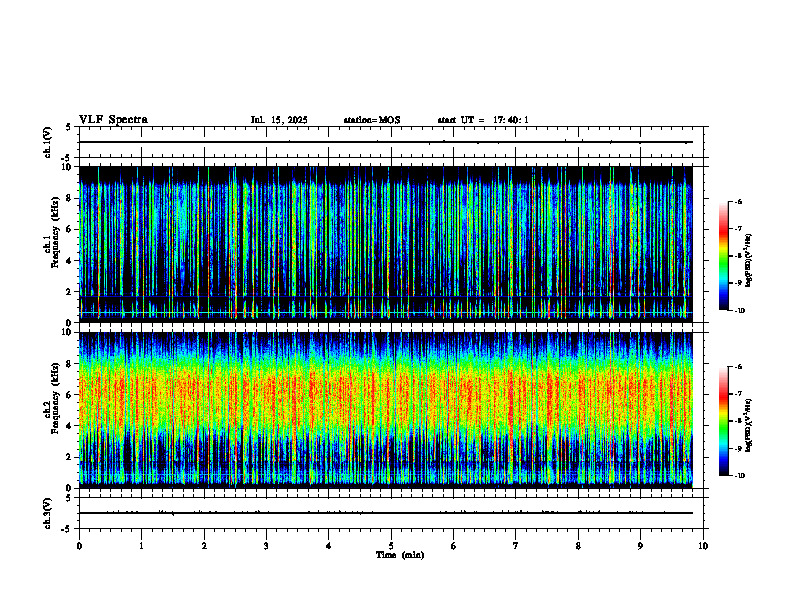Click the ch.2 spectrogram color scale bar
The height and width of the screenshot is (612, 792).
pos(723,421)
